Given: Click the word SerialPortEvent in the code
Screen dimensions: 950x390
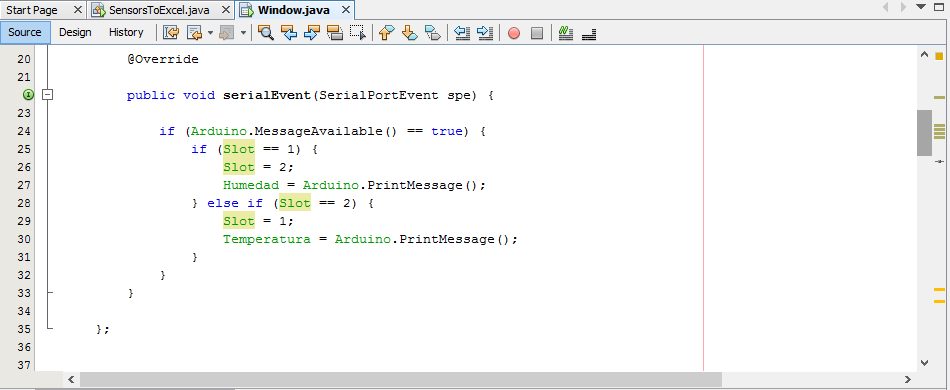Looking at the screenshot, I should pos(378,95).
